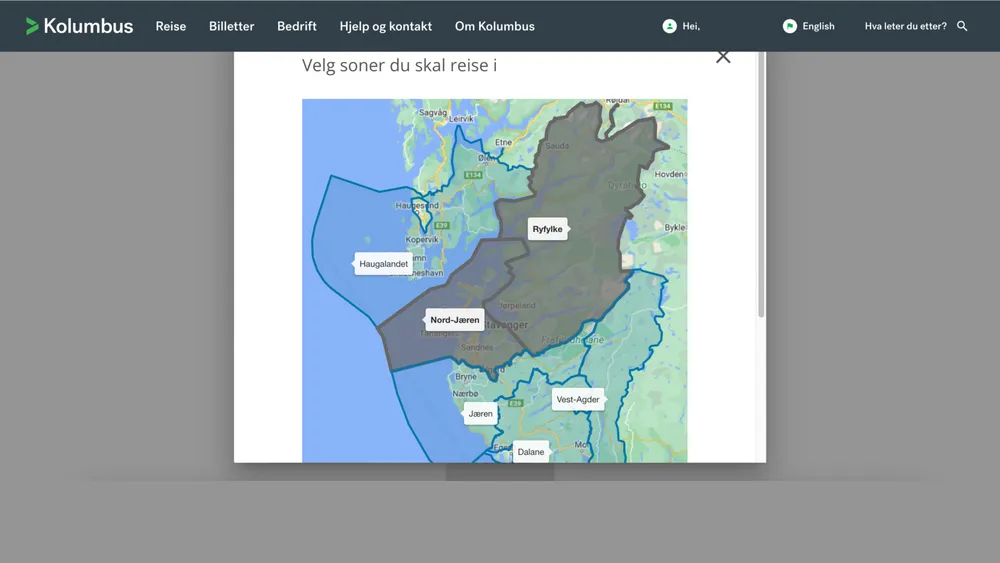Open the Bedrift menu

click(x=297, y=26)
